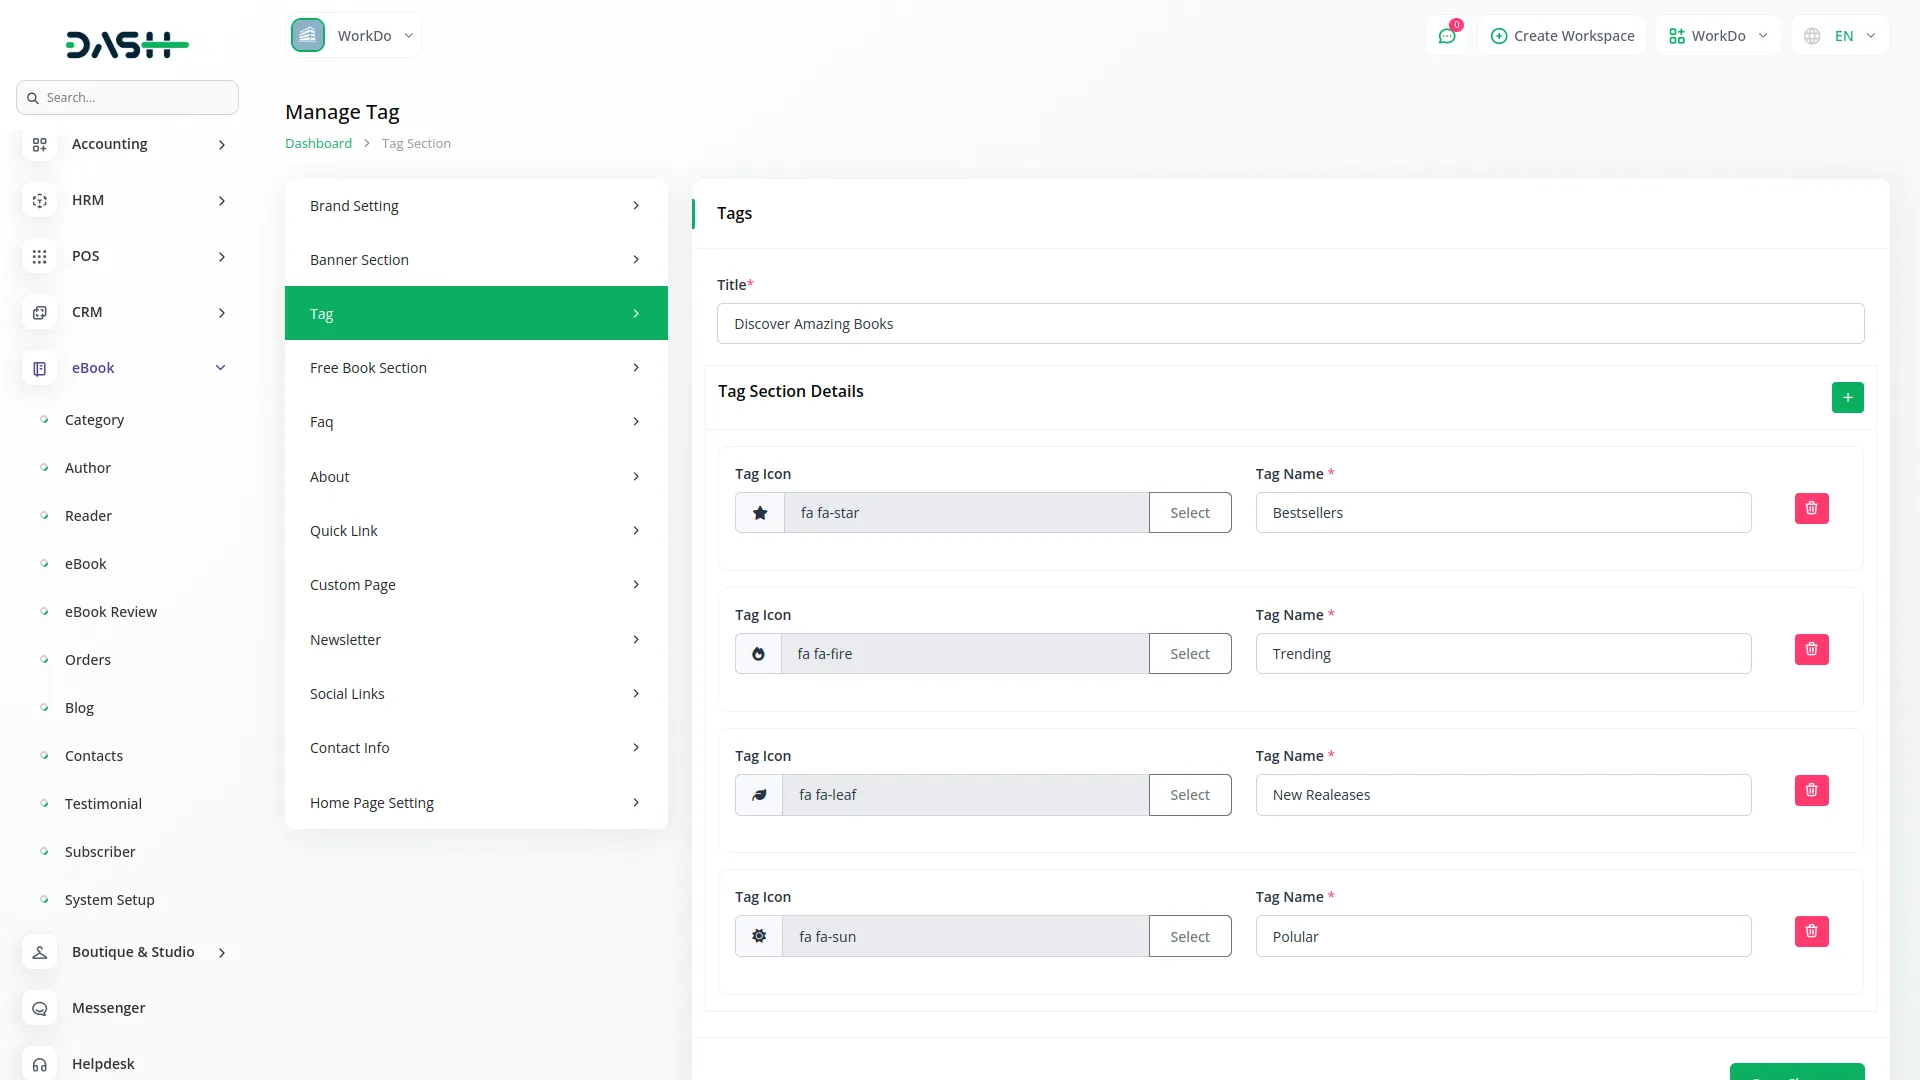
Task: Delete the Bestsellers tag row
Action: tap(1811, 509)
